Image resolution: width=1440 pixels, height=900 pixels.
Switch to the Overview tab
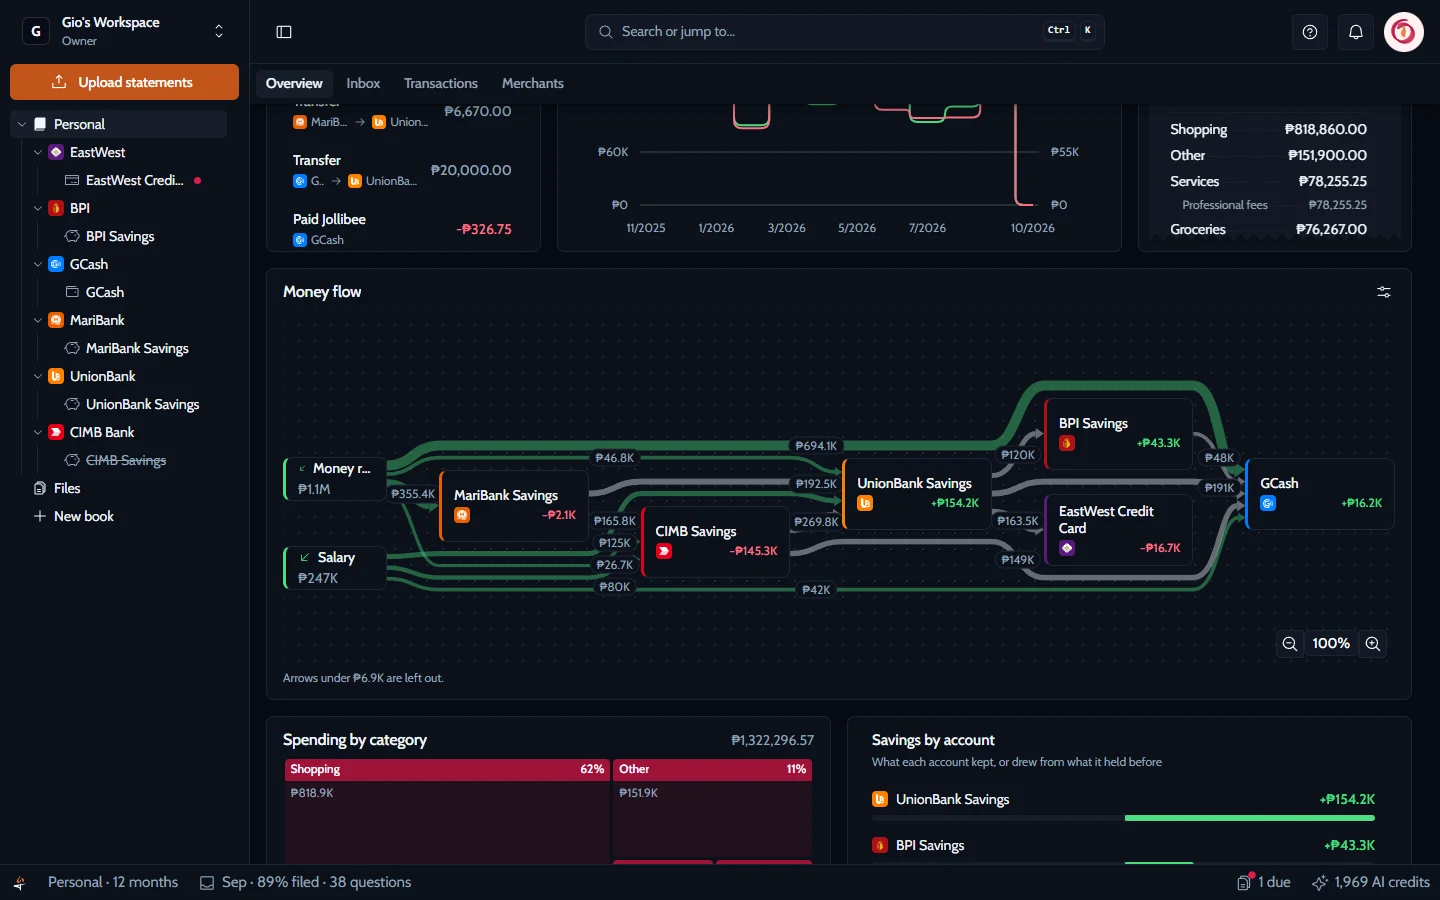pos(294,83)
